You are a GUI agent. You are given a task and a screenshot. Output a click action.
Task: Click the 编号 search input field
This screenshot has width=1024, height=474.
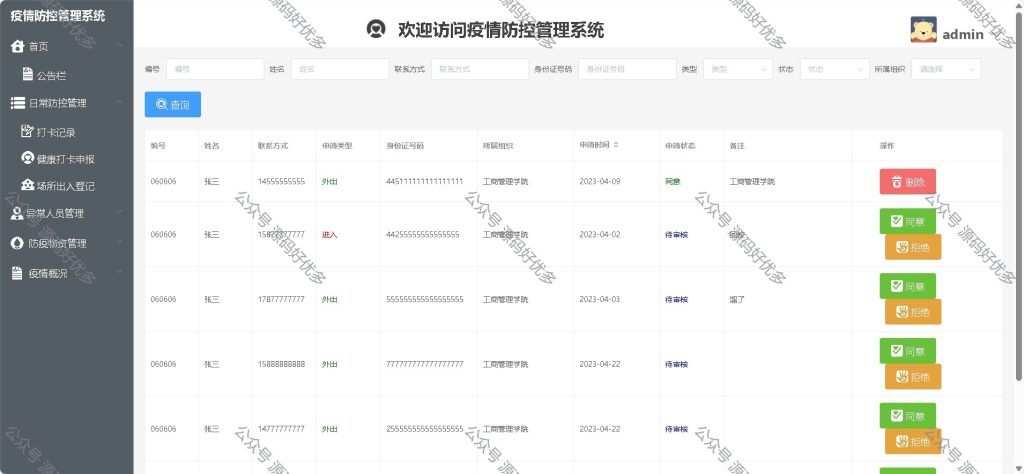point(216,69)
